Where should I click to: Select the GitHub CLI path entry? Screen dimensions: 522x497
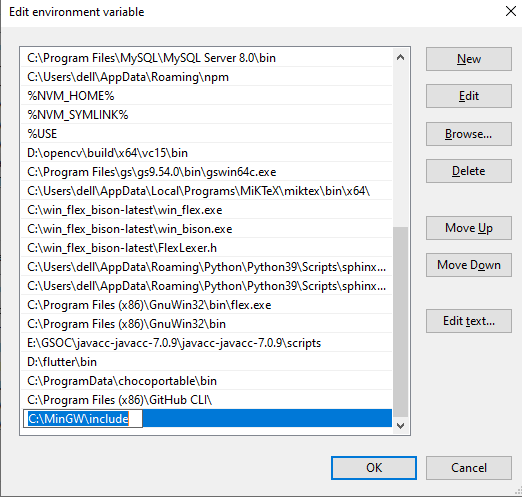point(207,400)
